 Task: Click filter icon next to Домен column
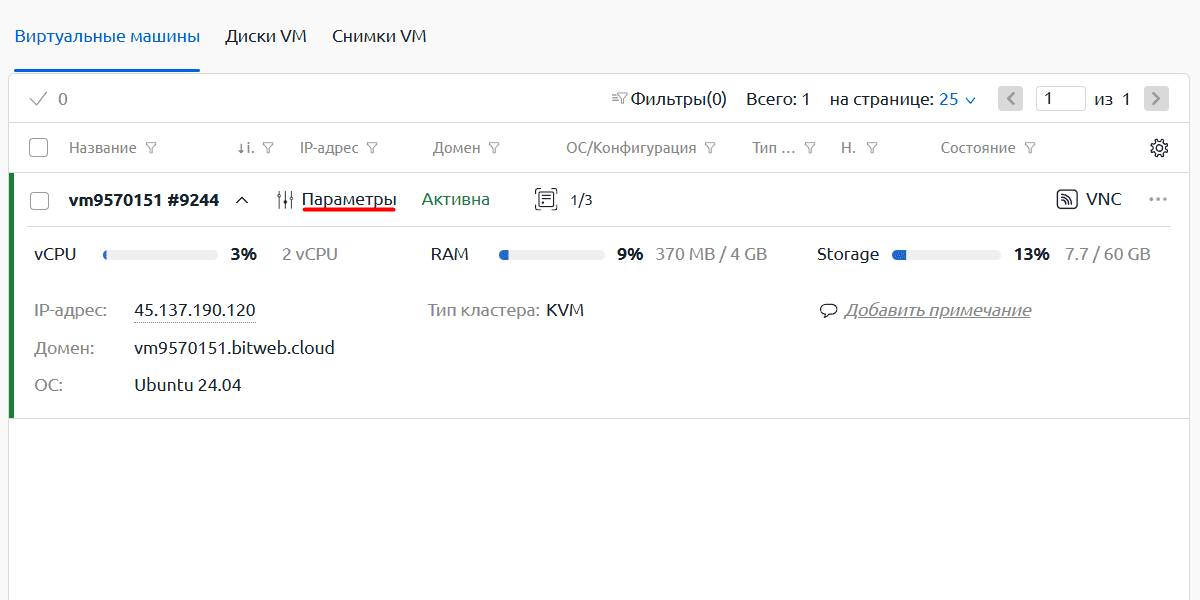point(494,148)
